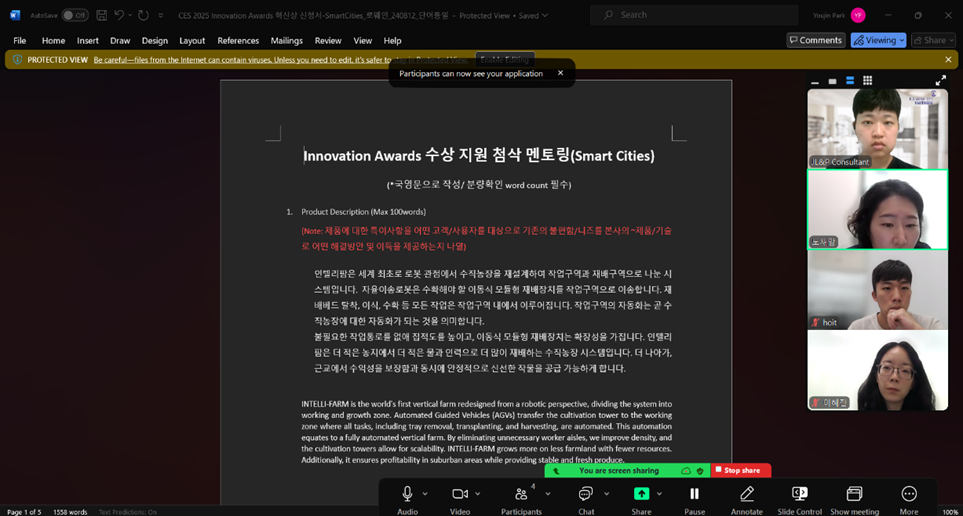Click the protected view warning message link
Screen dimensions: 963x516
pyautogui.click(x=281, y=60)
